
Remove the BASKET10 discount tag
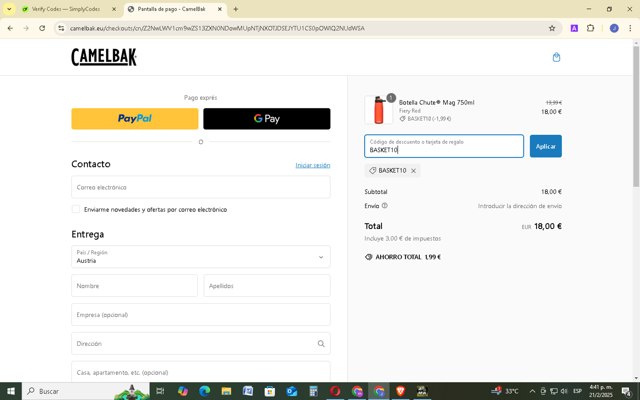pos(413,171)
